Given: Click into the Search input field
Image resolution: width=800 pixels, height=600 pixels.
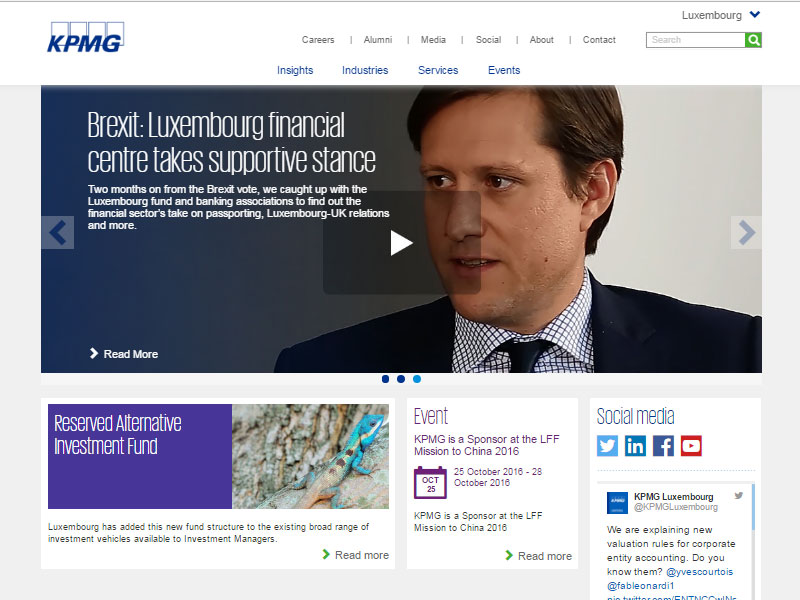Looking at the screenshot, I should [695, 40].
